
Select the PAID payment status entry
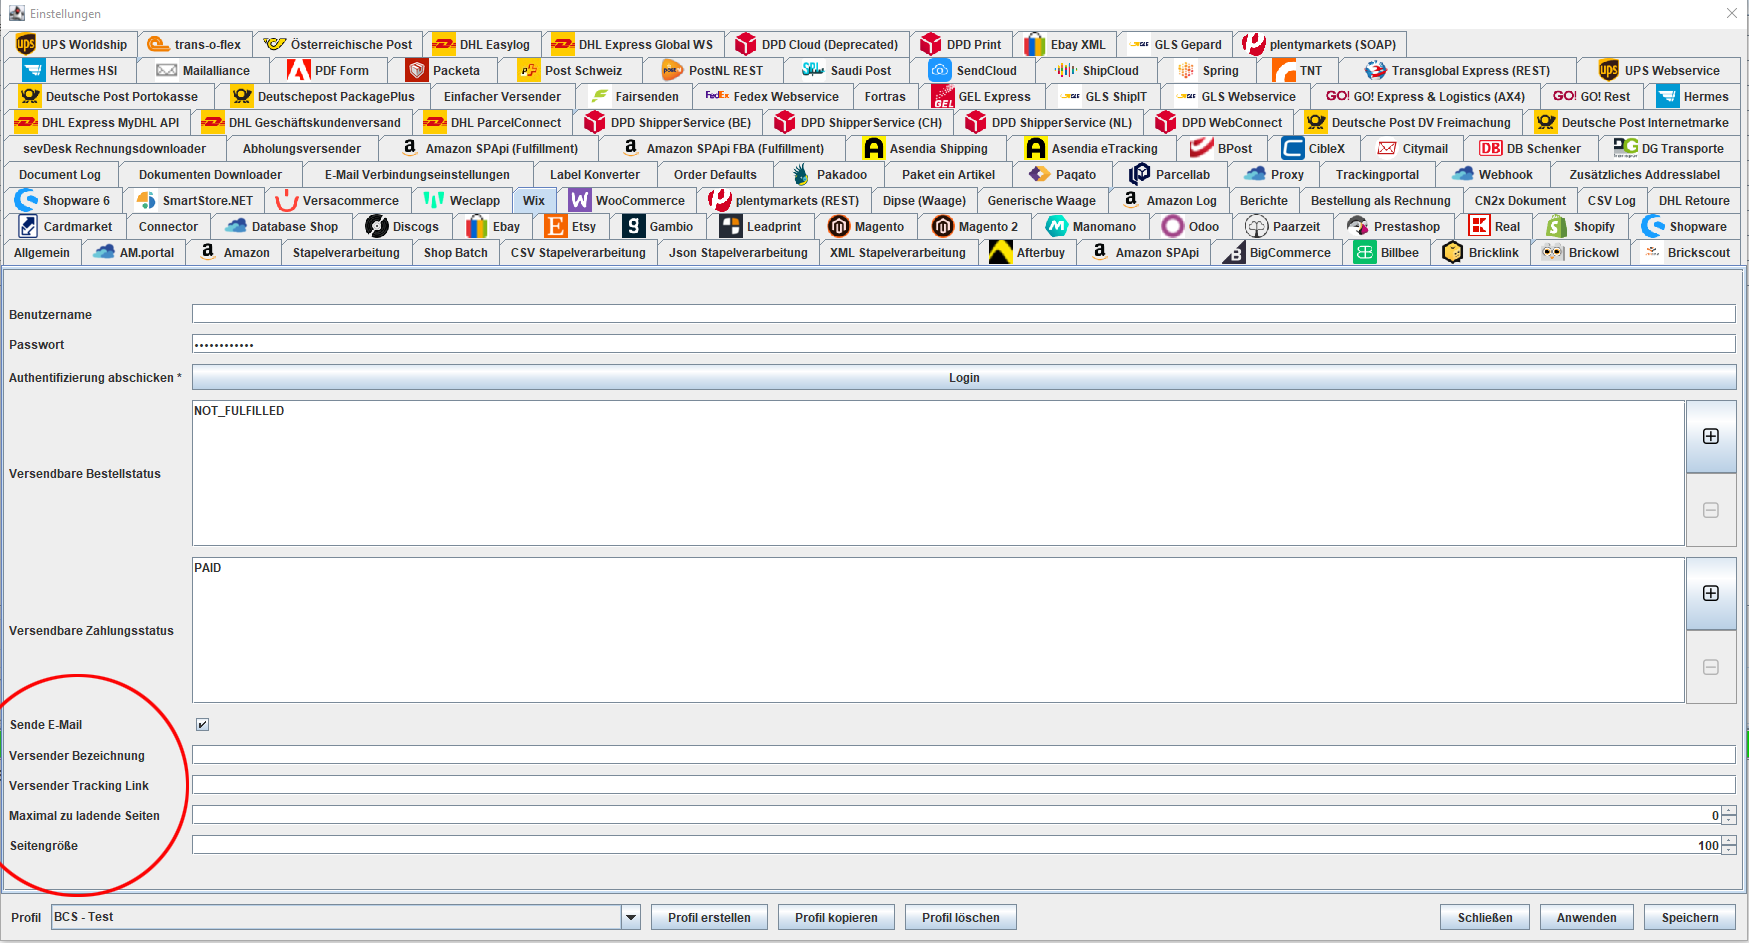[x=208, y=568]
